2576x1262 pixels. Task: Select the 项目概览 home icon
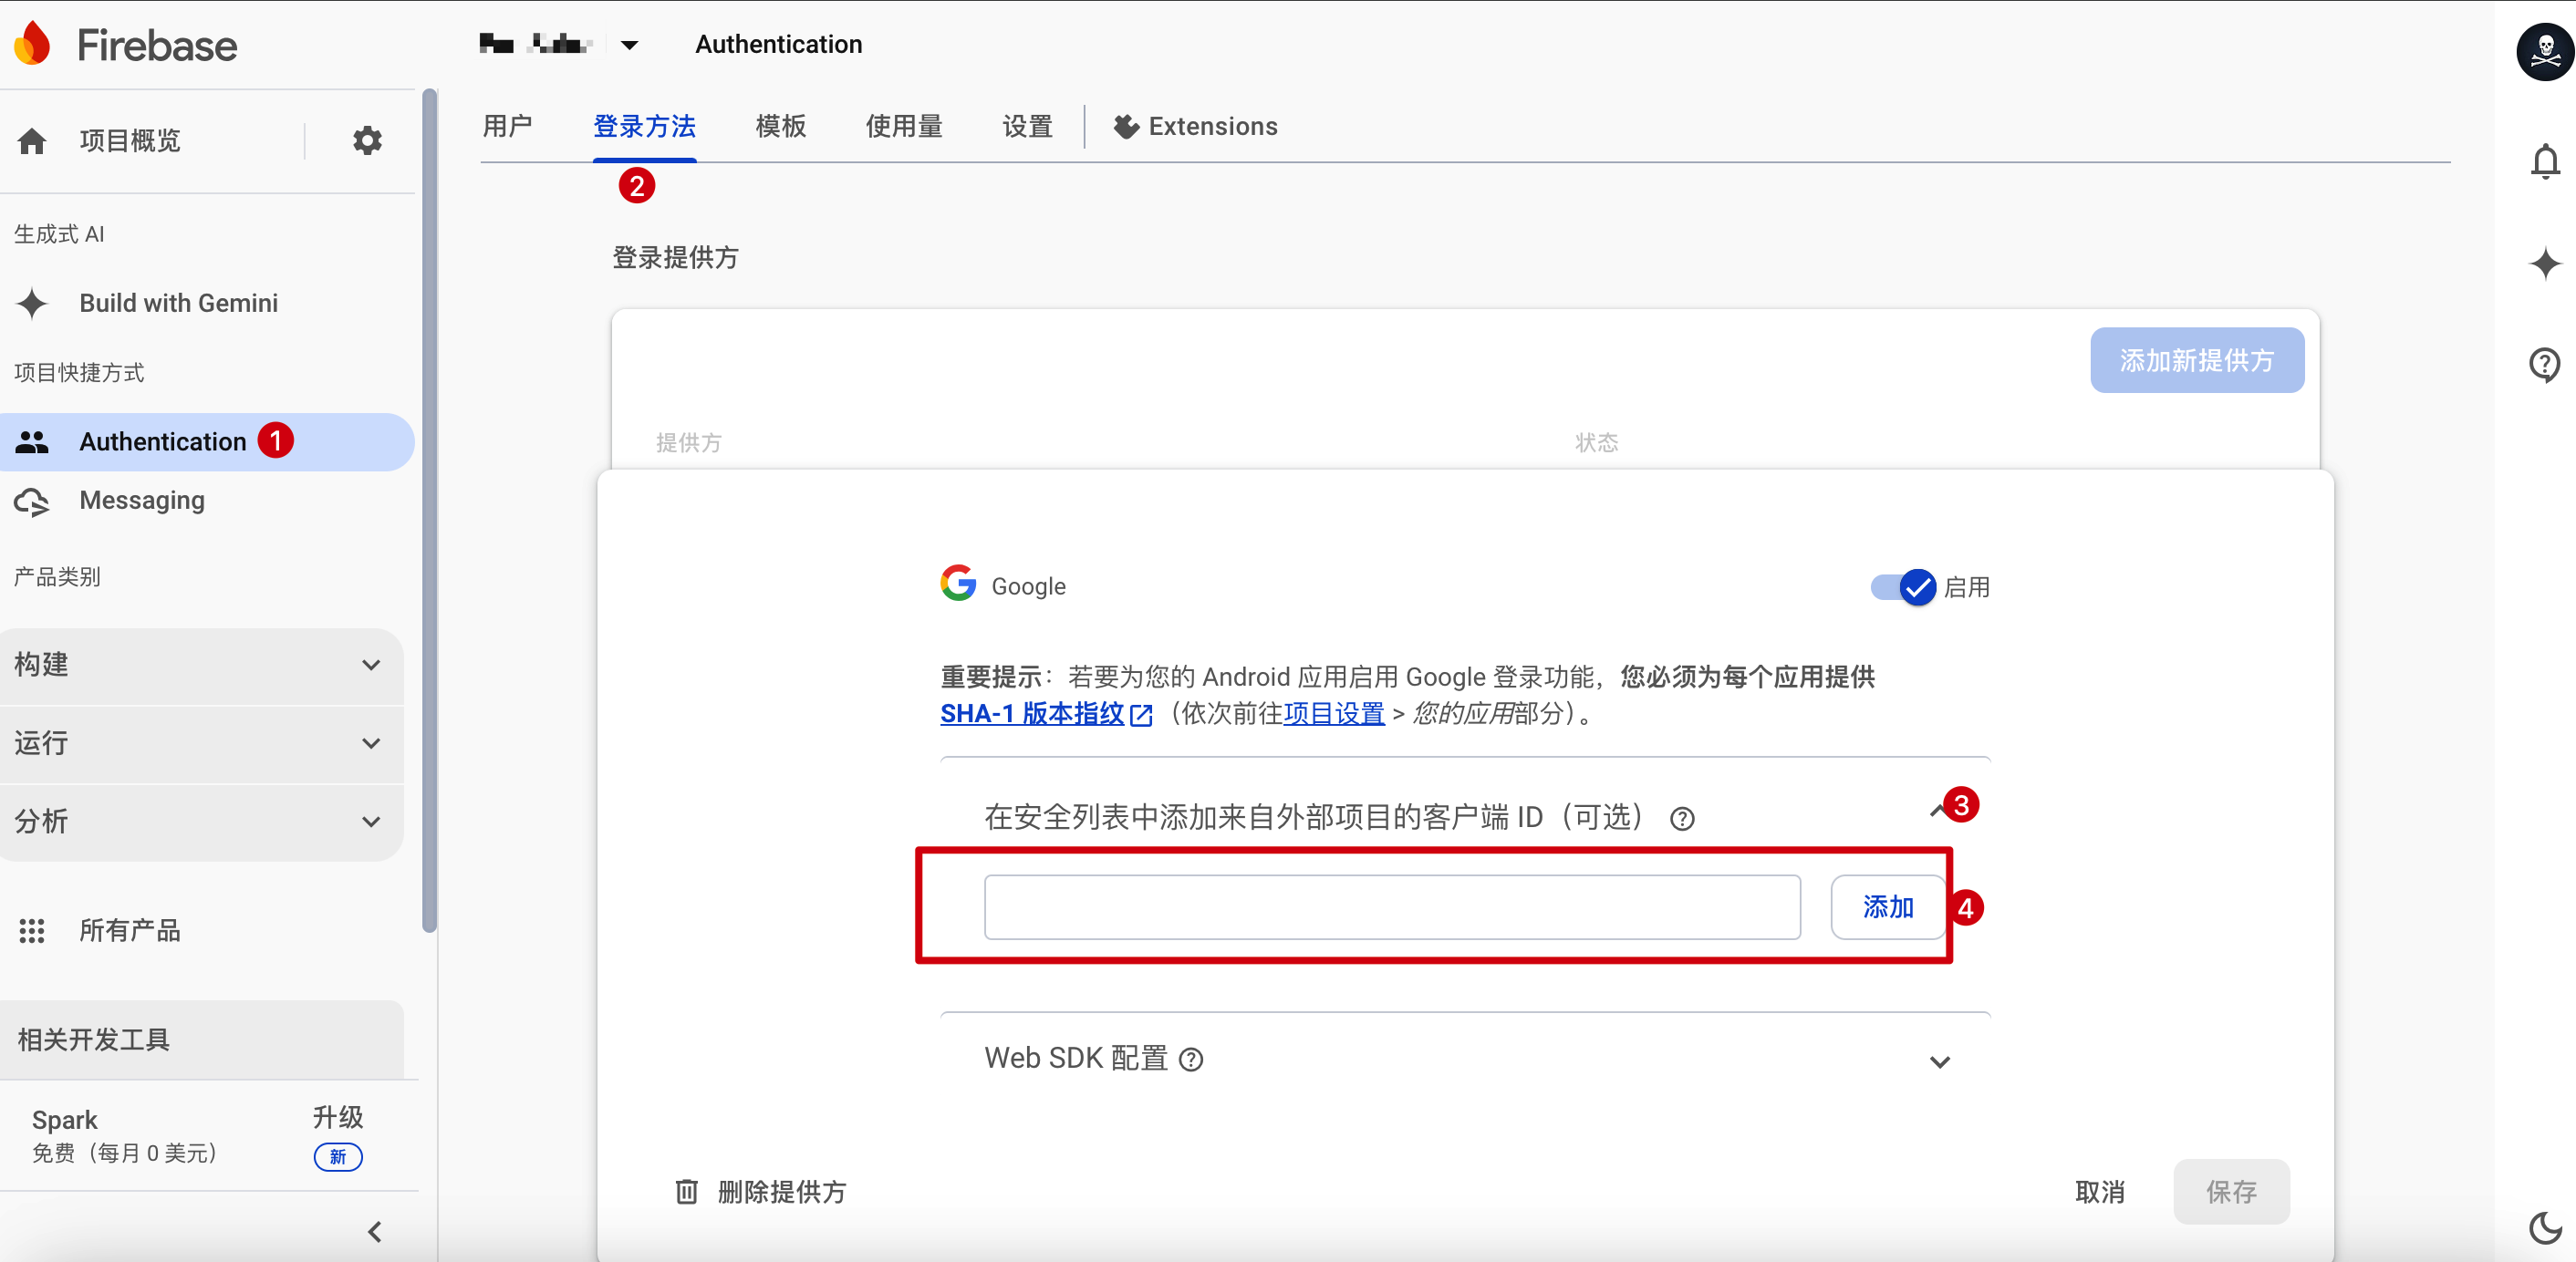point(32,140)
